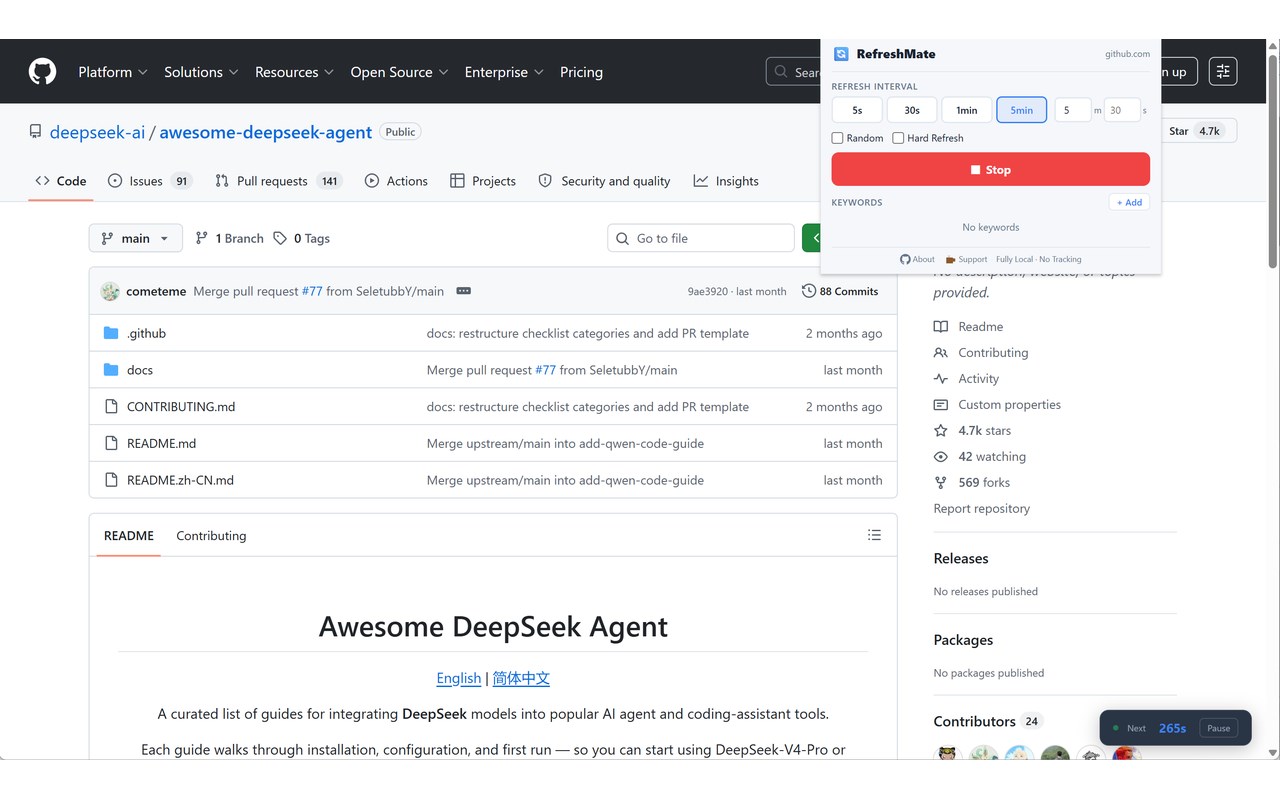Open the README.md file name link
The width and height of the screenshot is (1280, 800).
(161, 443)
